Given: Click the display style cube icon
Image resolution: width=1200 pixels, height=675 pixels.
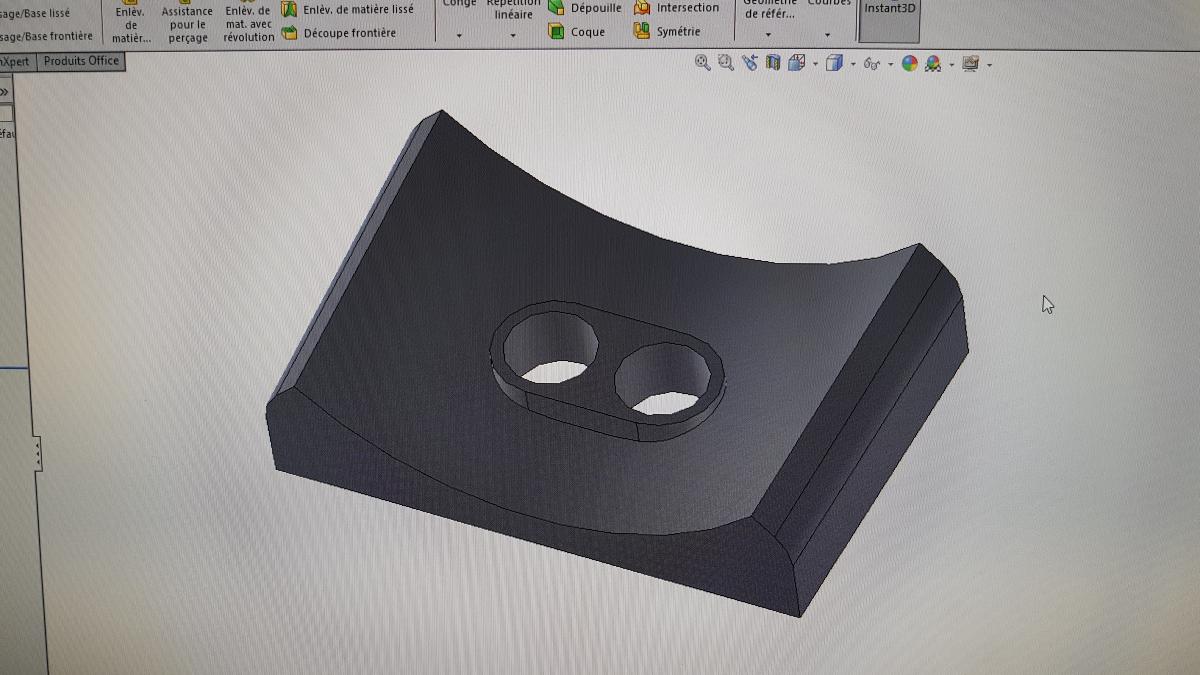Looking at the screenshot, I should pos(834,63).
